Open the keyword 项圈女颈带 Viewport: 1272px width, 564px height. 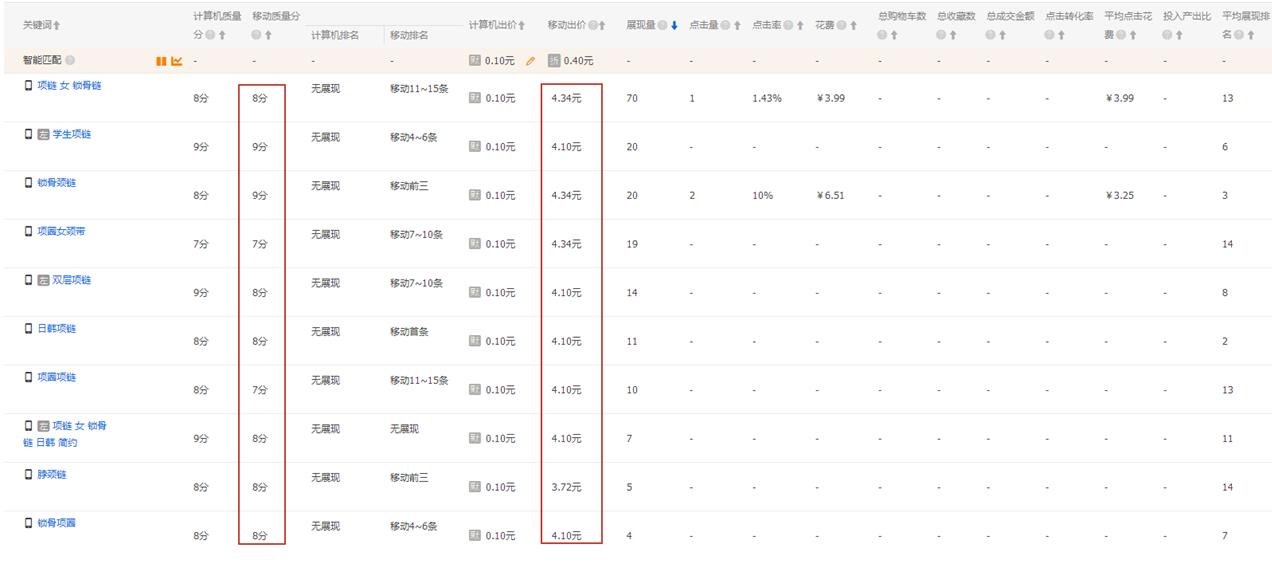pyautogui.click(x=61, y=231)
